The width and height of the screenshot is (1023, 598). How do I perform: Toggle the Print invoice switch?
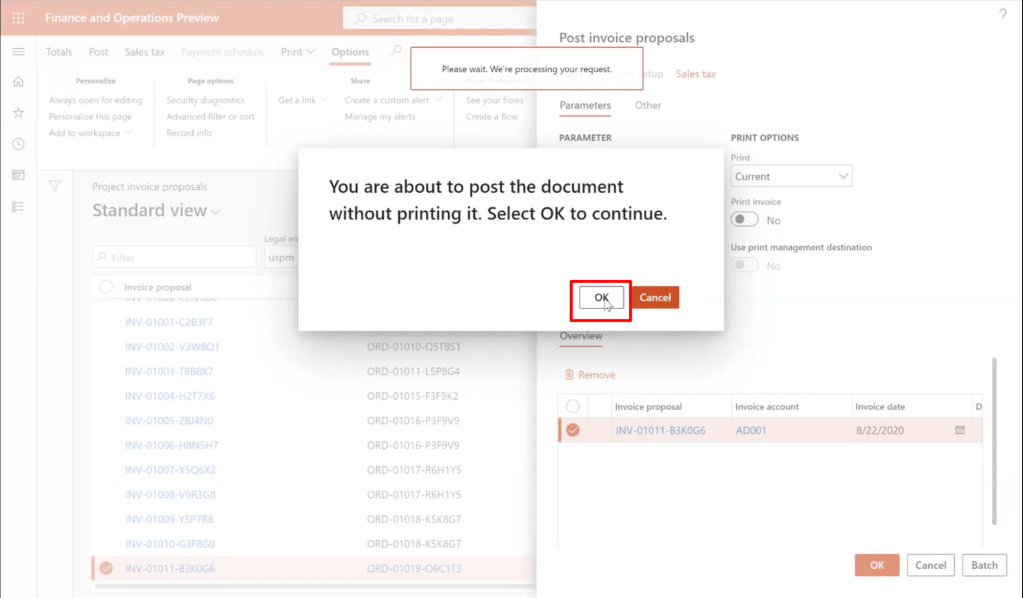pyautogui.click(x=745, y=219)
